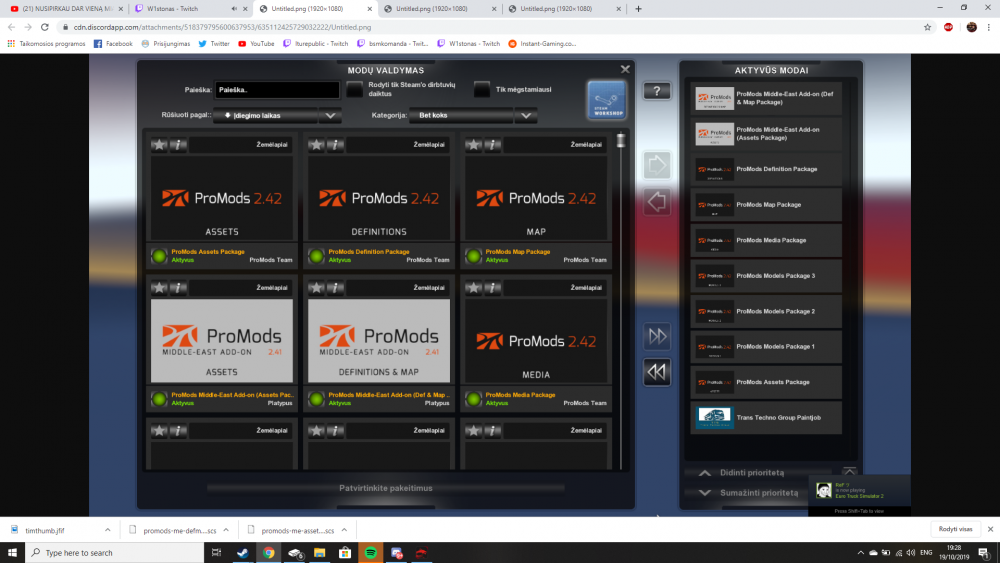Image resolution: width=1000 pixels, height=563 pixels.
Task: Toggle ProMods Definition Package active indicator
Action: [x=316, y=256]
